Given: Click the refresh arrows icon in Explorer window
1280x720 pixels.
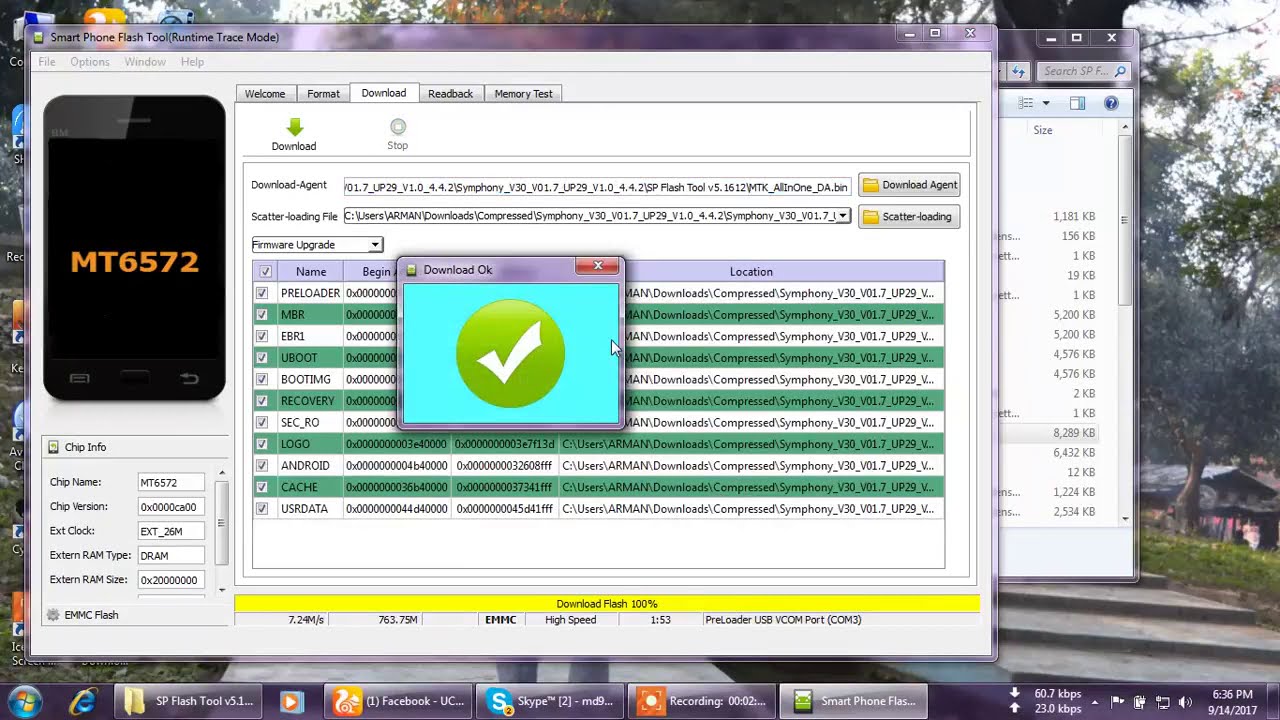Looking at the screenshot, I should coord(1018,71).
